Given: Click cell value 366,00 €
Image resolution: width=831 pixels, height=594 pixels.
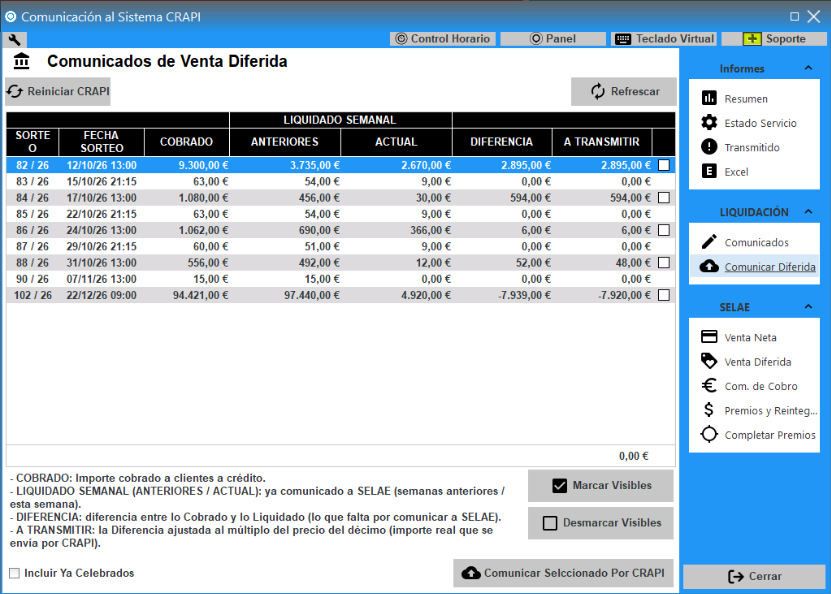Looking at the screenshot, I should pyautogui.click(x=430, y=230).
